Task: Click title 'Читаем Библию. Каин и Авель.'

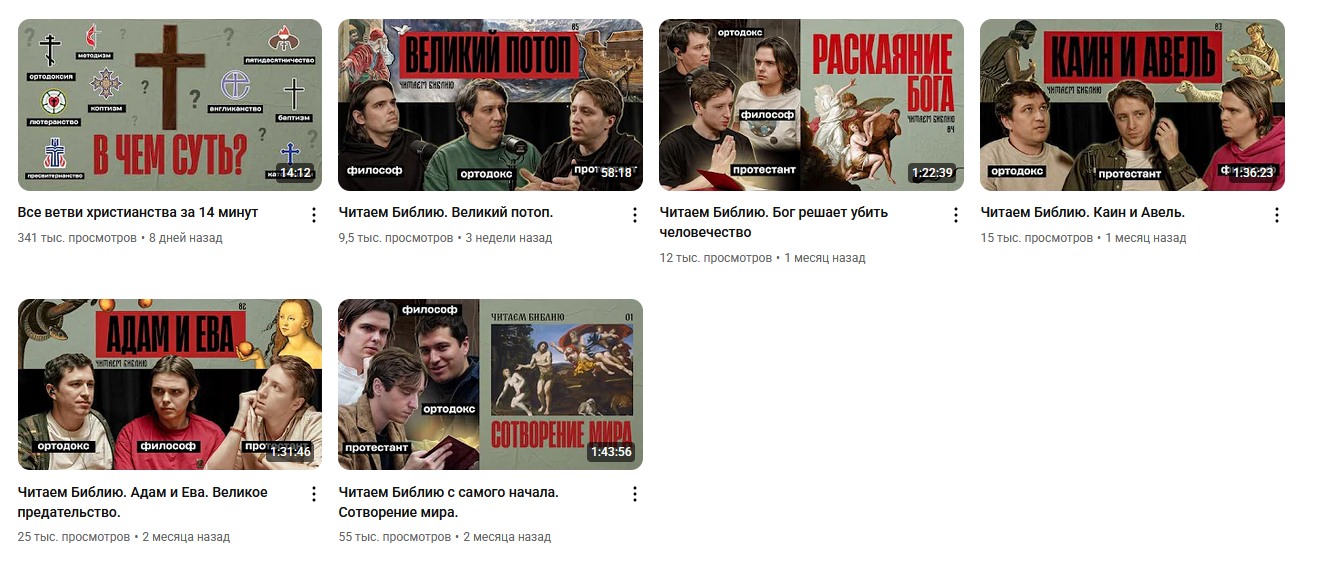Action: [1083, 212]
